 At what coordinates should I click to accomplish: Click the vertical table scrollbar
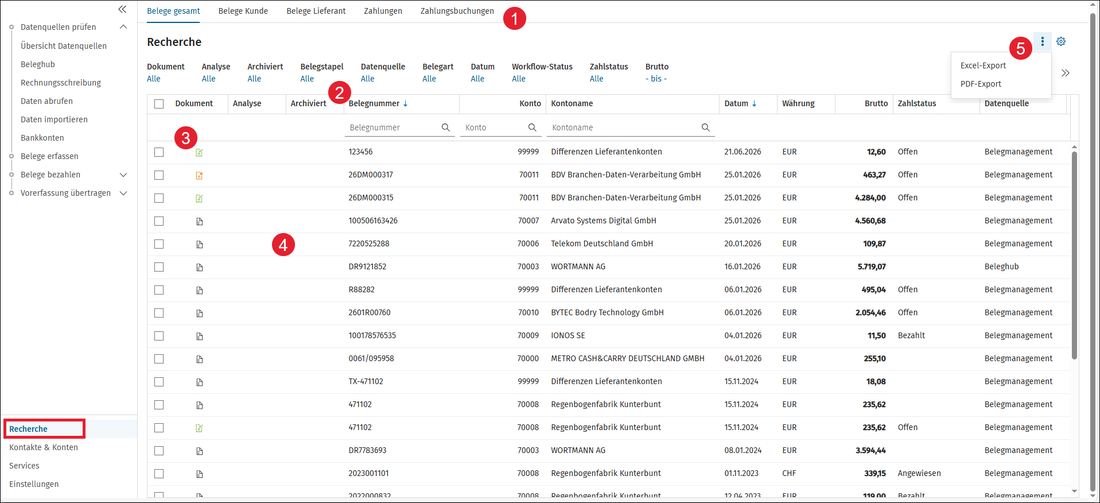click(x=1074, y=253)
